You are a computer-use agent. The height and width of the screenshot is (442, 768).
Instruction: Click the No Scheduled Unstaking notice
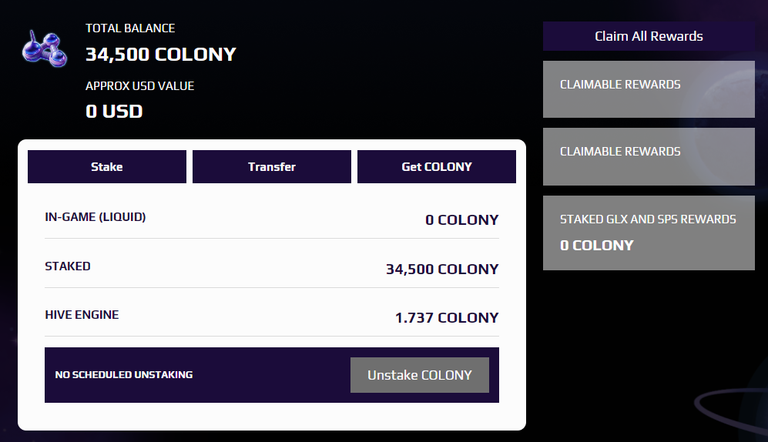124,375
